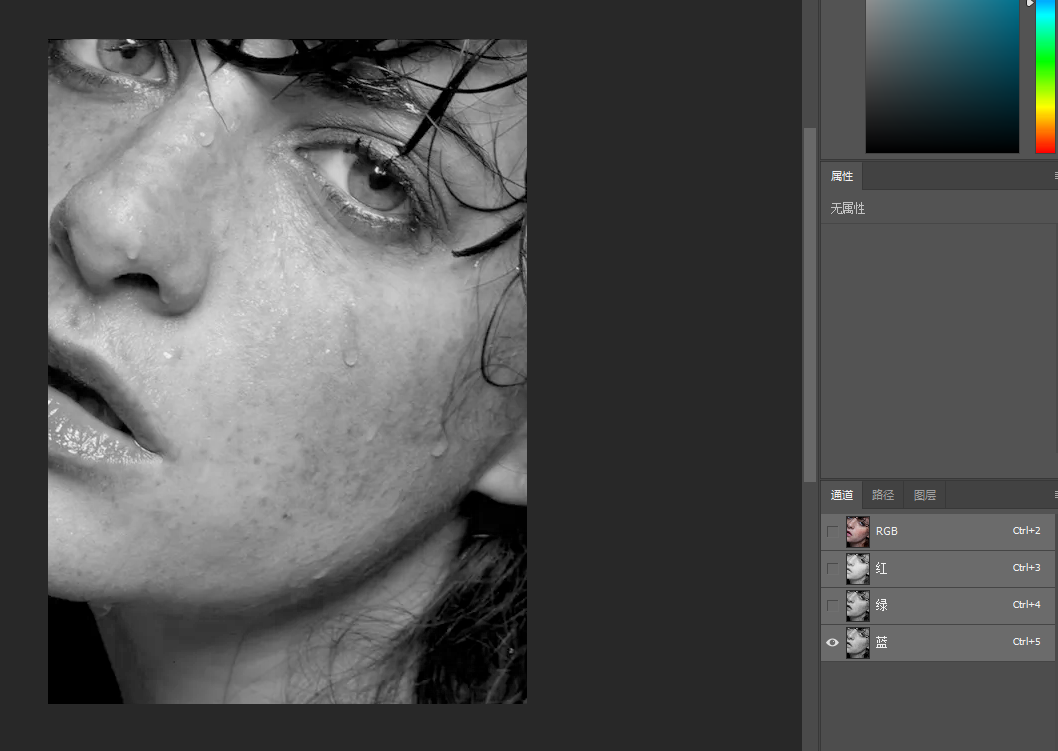Open the 通道 panel flyout menu icon

click(x=1055, y=495)
